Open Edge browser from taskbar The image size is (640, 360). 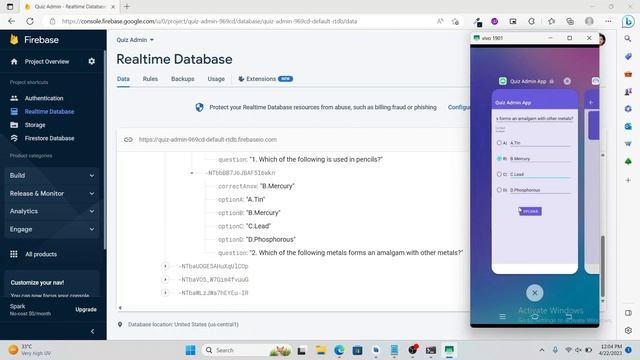(x=339, y=350)
